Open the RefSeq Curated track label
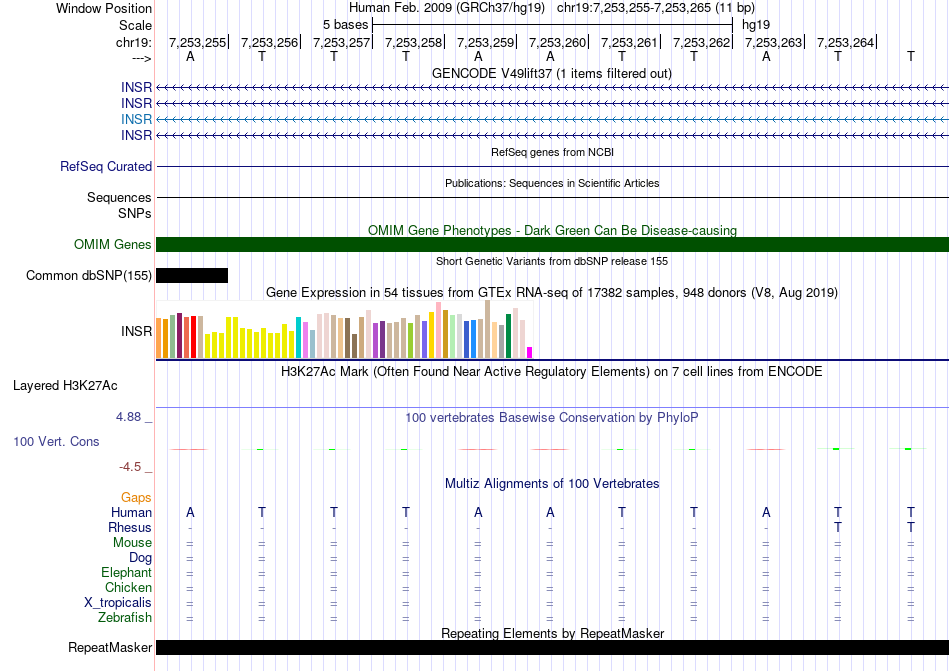The width and height of the screenshot is (950, 671). pyautogui.click(x=106, y=167)
